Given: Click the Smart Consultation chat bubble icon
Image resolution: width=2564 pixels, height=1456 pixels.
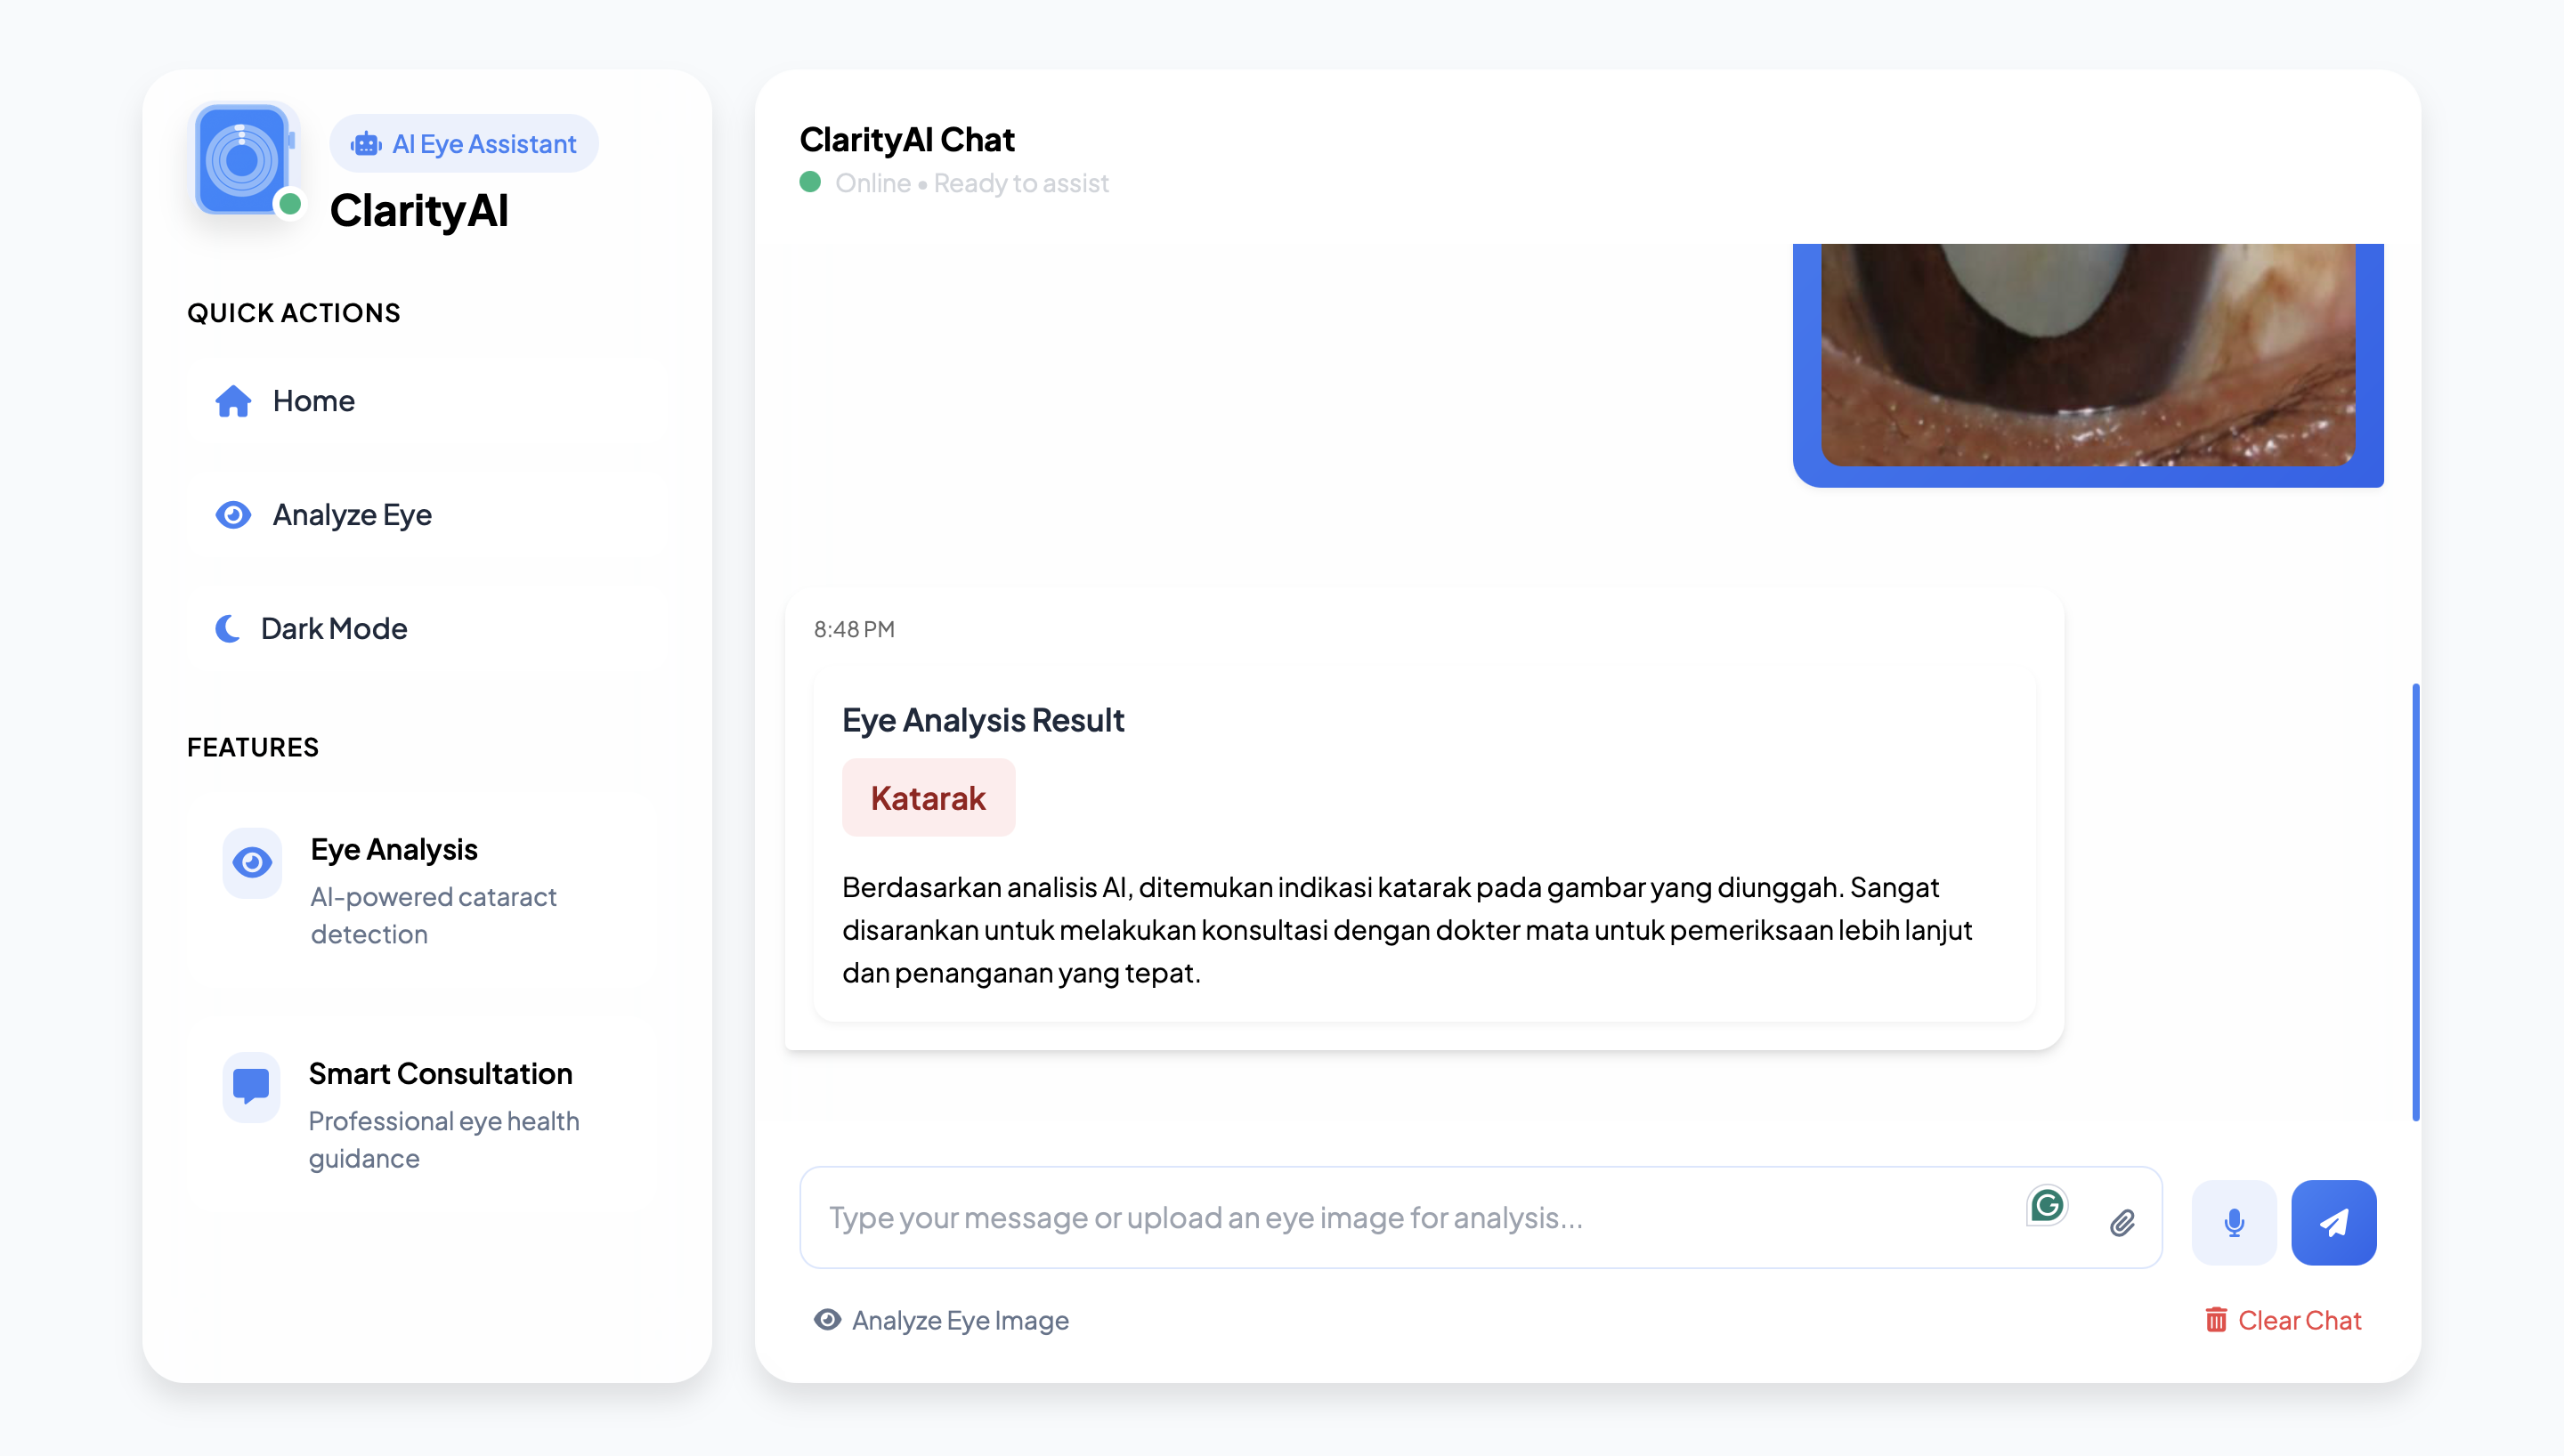Looking at the screenshot, I should pos(251,1085).
